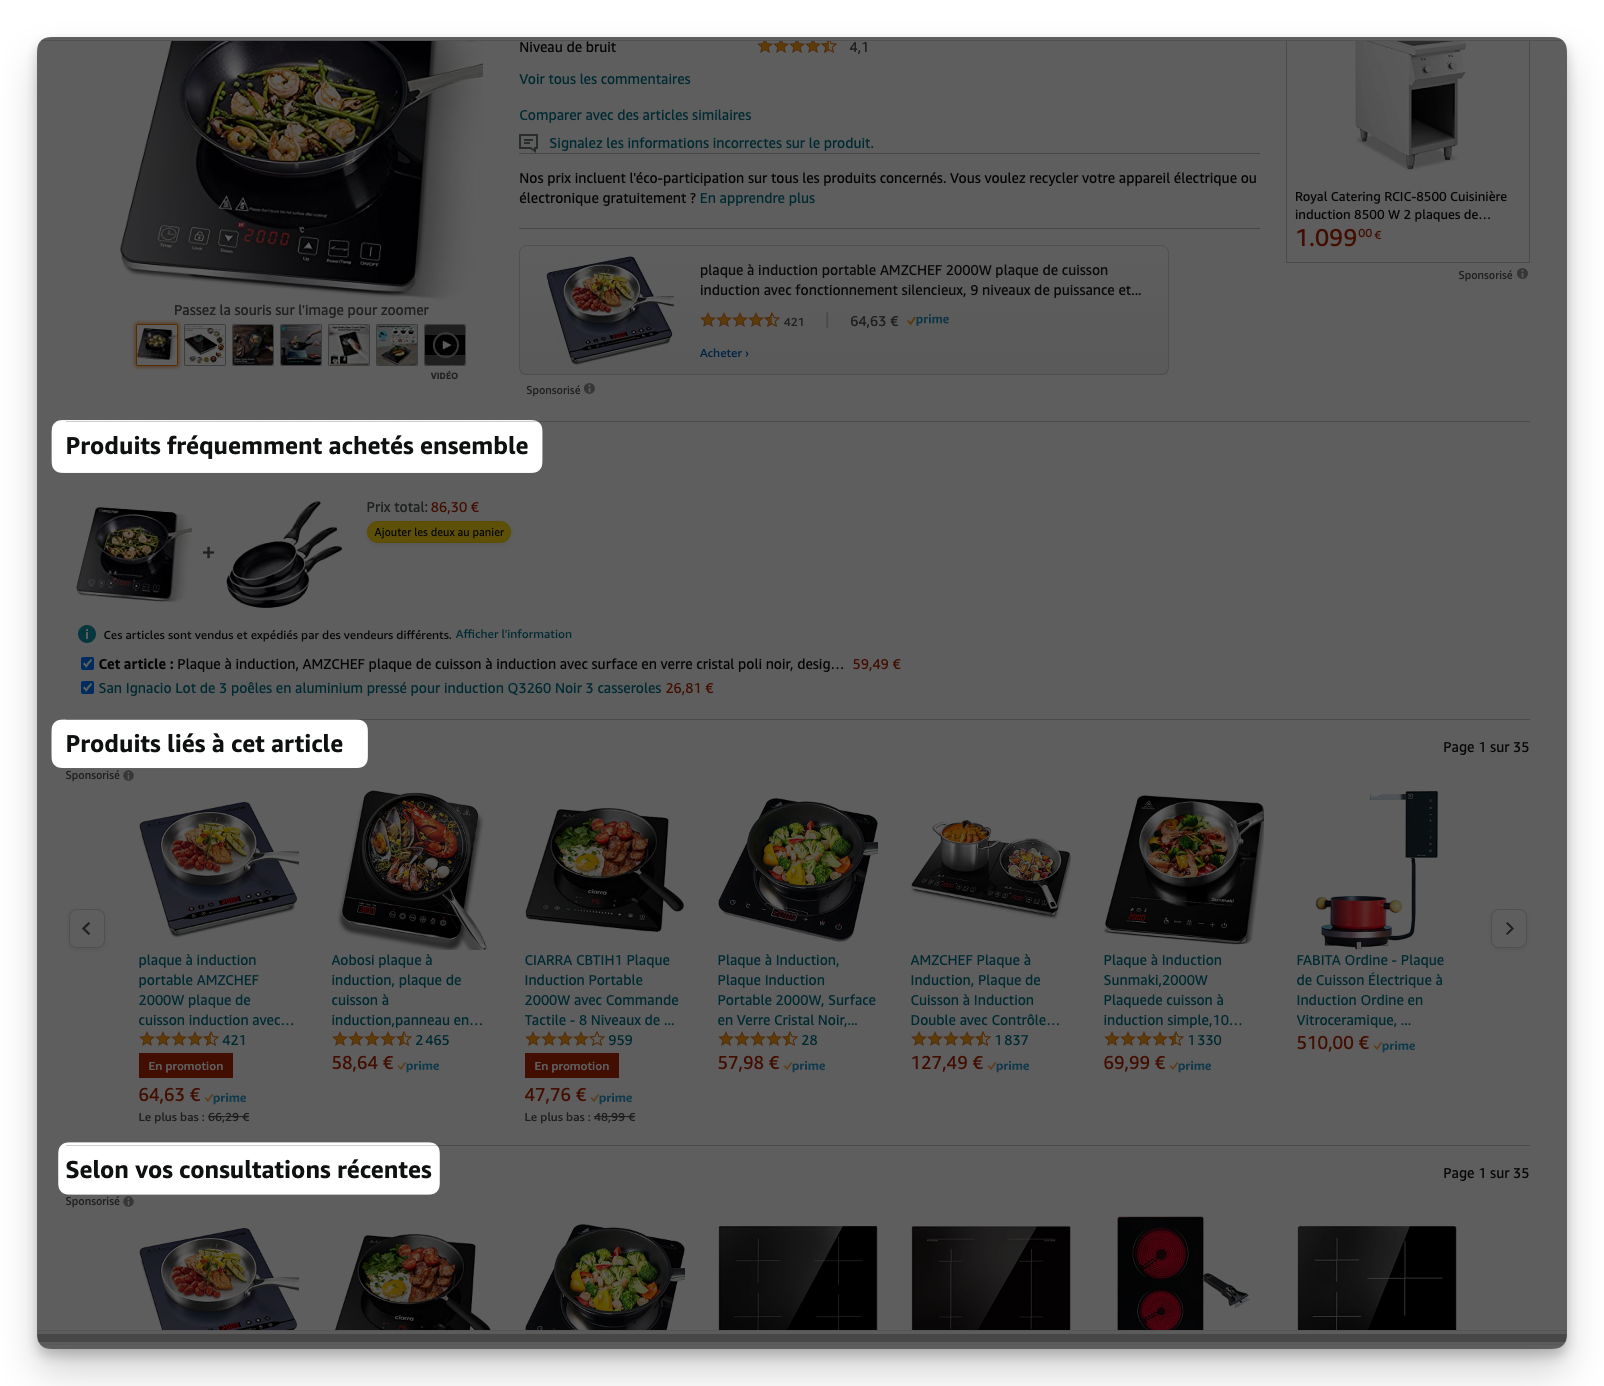Click the report incorrect information speech icon
The width and height of the screenshot is (1604, 1386).
(x=528, y=143)
